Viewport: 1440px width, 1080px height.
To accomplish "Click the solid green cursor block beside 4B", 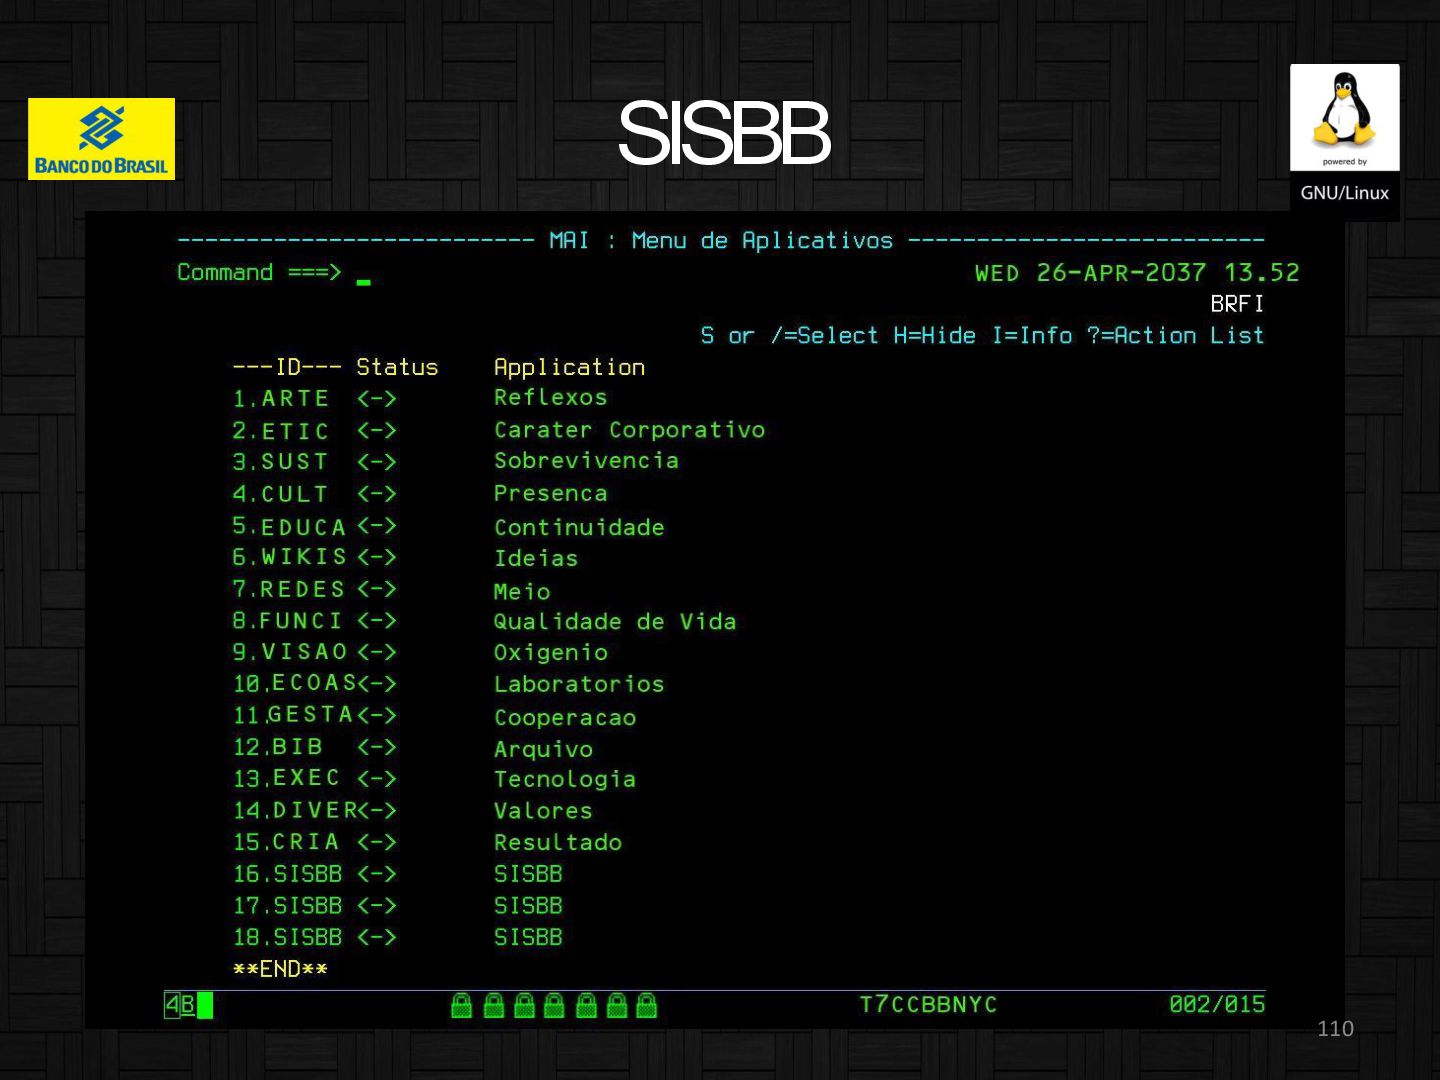I will click(205, 1005).
